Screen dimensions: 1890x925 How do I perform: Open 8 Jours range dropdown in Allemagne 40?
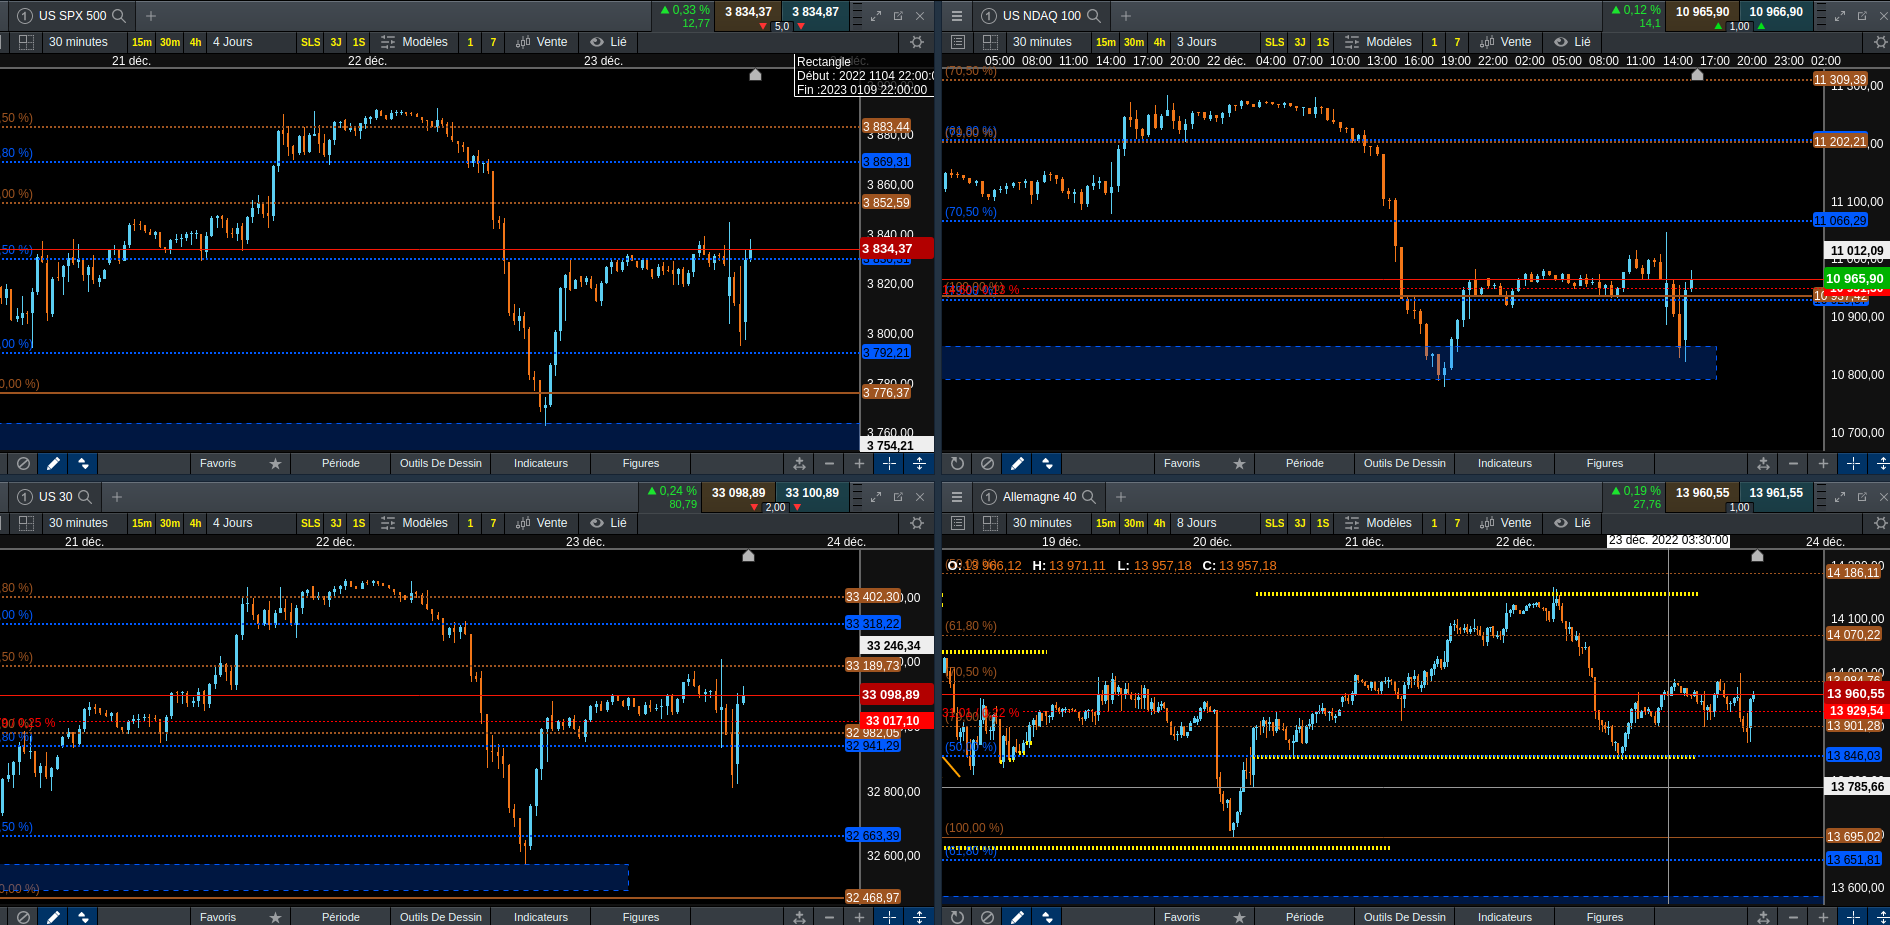[1214, 523]
